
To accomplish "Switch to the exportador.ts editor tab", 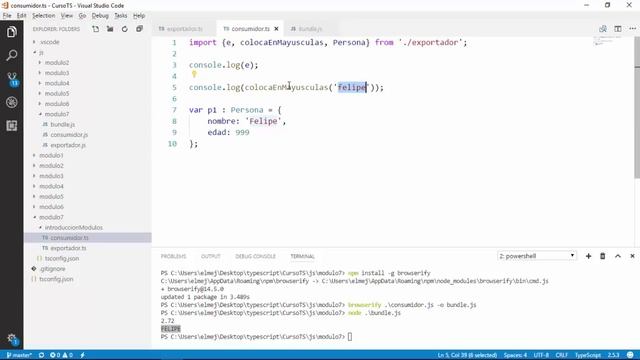I will (x=184, y=29).
